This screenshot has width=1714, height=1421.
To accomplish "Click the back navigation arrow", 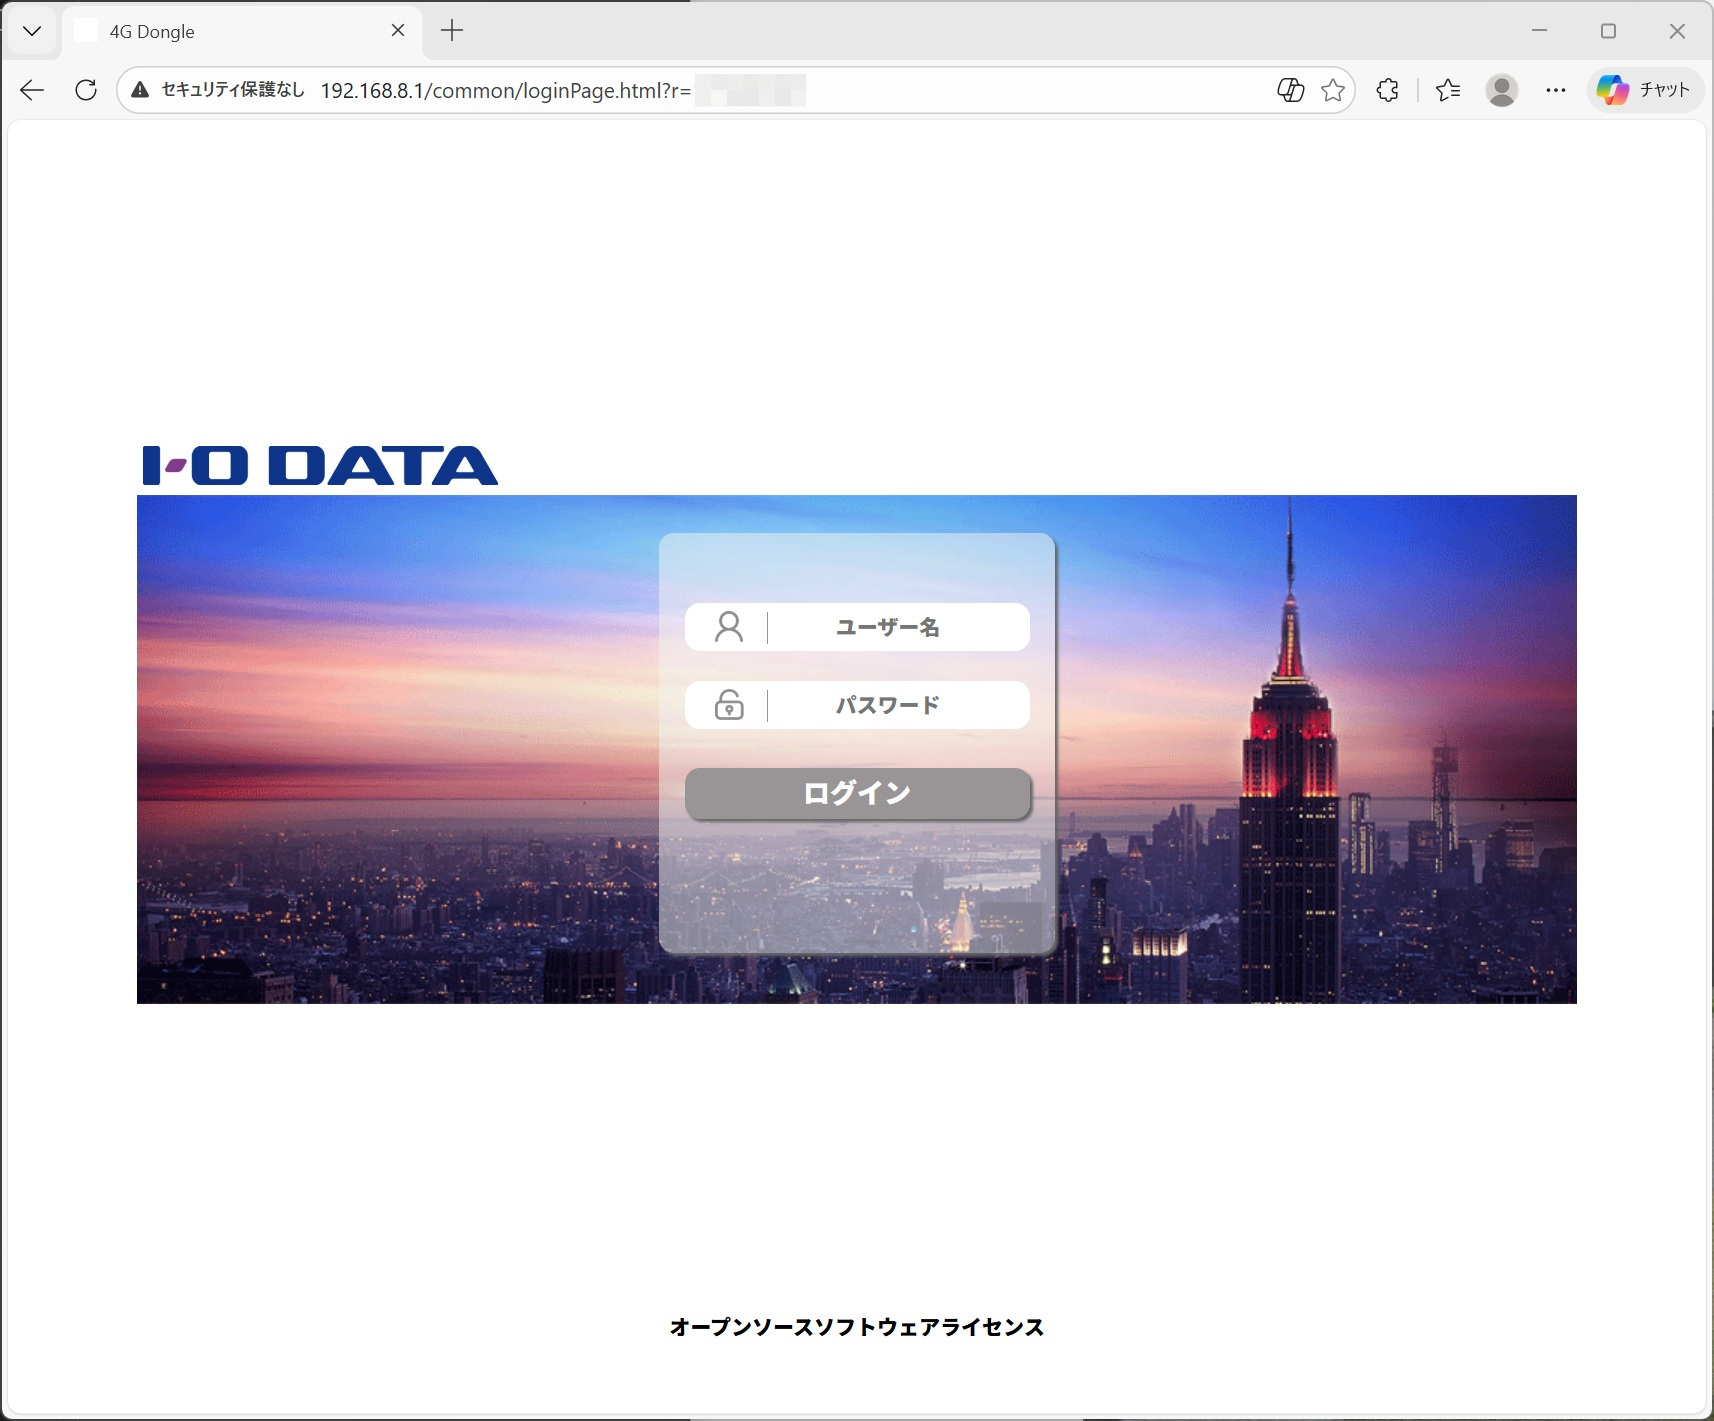I will (x=32, y=90).
